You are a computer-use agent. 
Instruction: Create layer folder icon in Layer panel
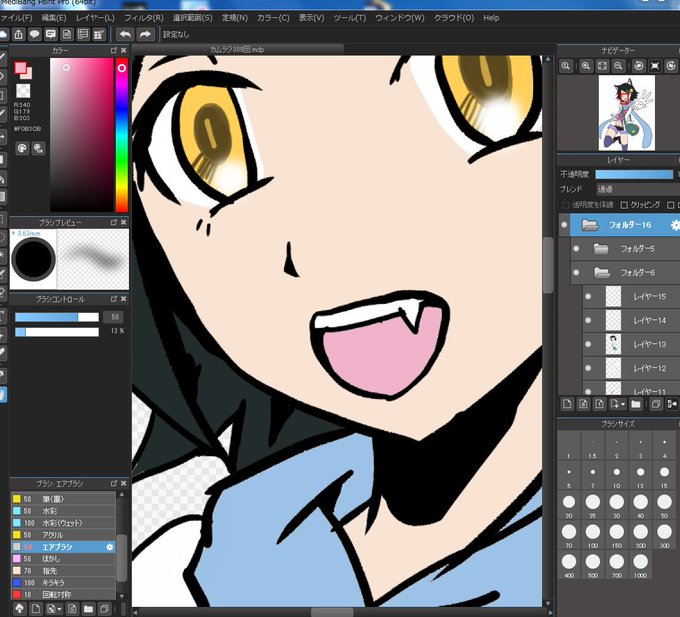tap(636, 404)
